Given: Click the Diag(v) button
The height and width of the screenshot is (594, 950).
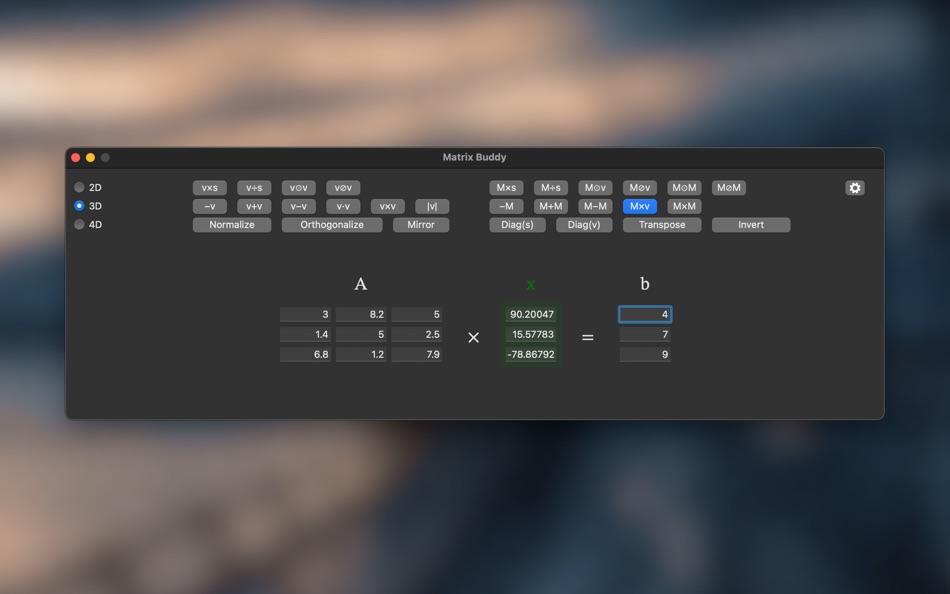Looking at the screenshot, I should pos(584,225).
